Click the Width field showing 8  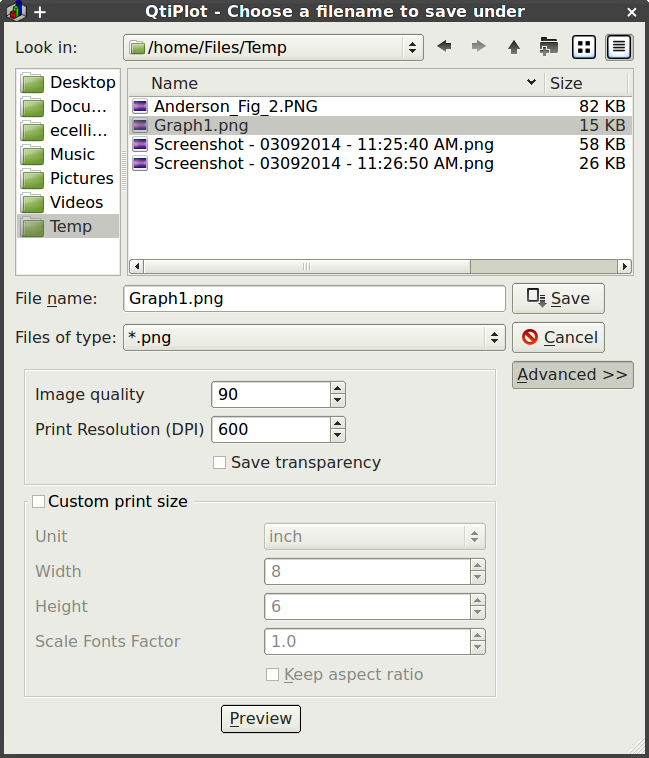(367, 571)
